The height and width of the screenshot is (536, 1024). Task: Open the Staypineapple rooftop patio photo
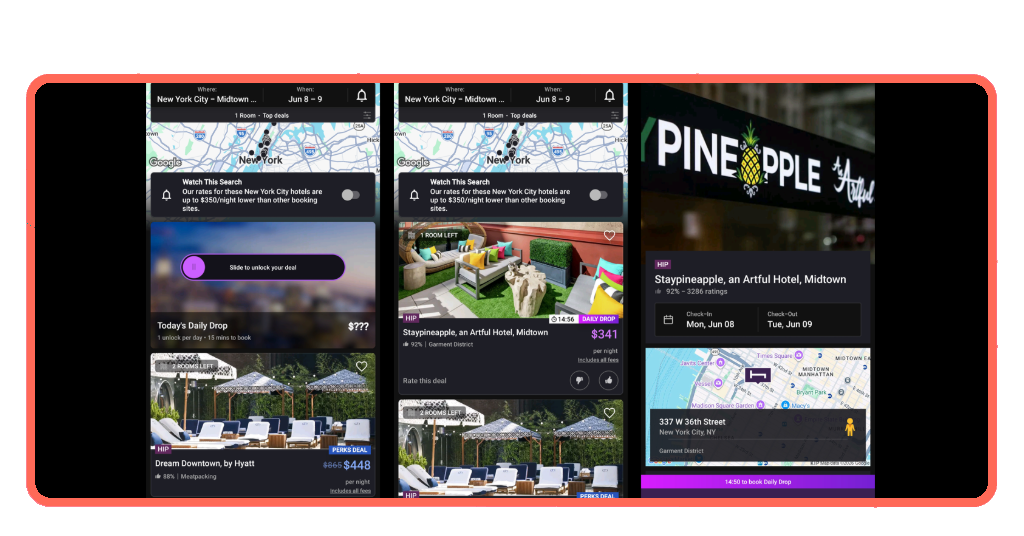point(511,271)
